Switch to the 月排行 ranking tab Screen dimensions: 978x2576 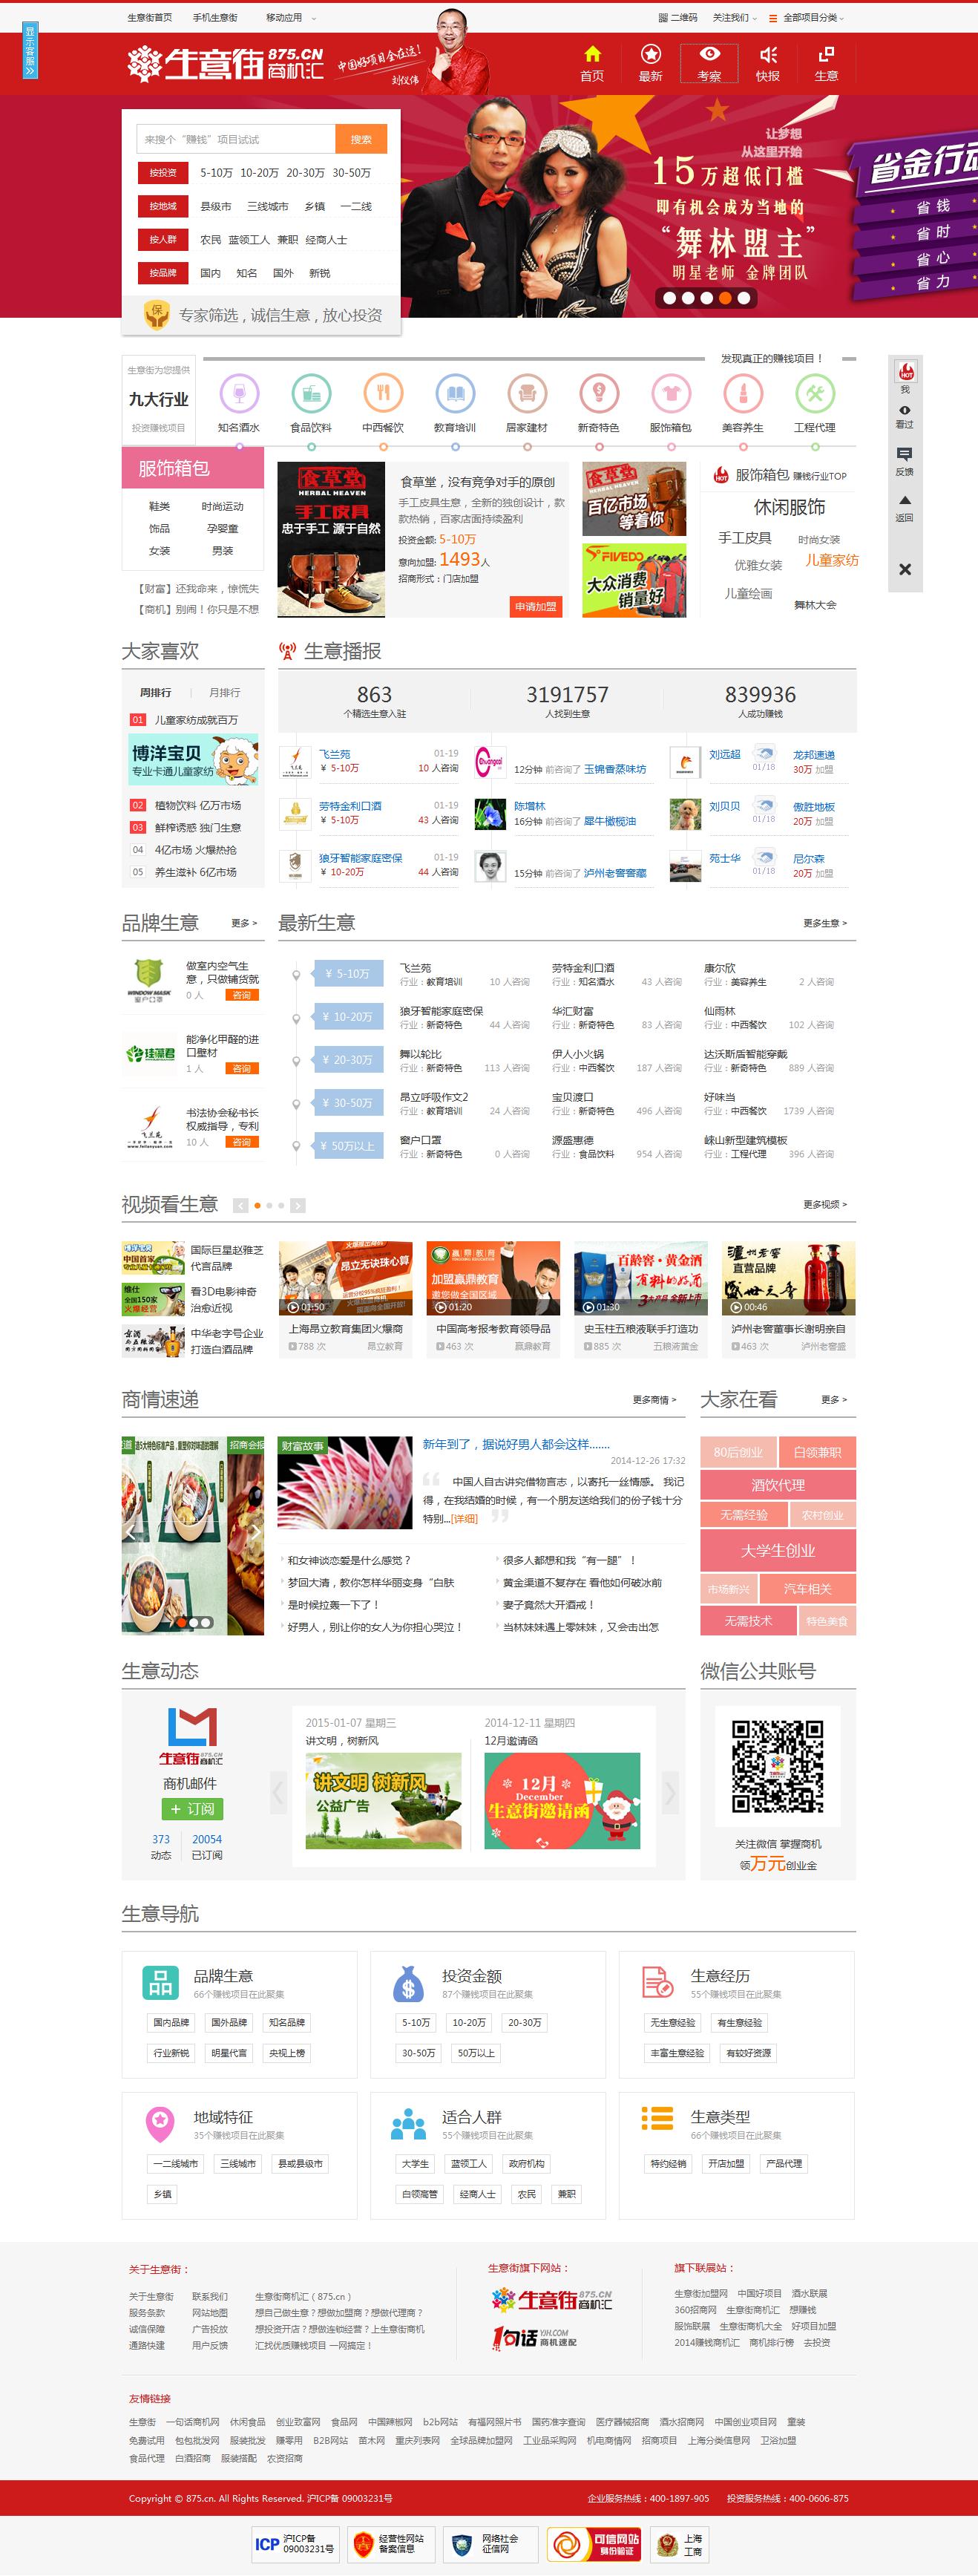[x=224, y=692]
